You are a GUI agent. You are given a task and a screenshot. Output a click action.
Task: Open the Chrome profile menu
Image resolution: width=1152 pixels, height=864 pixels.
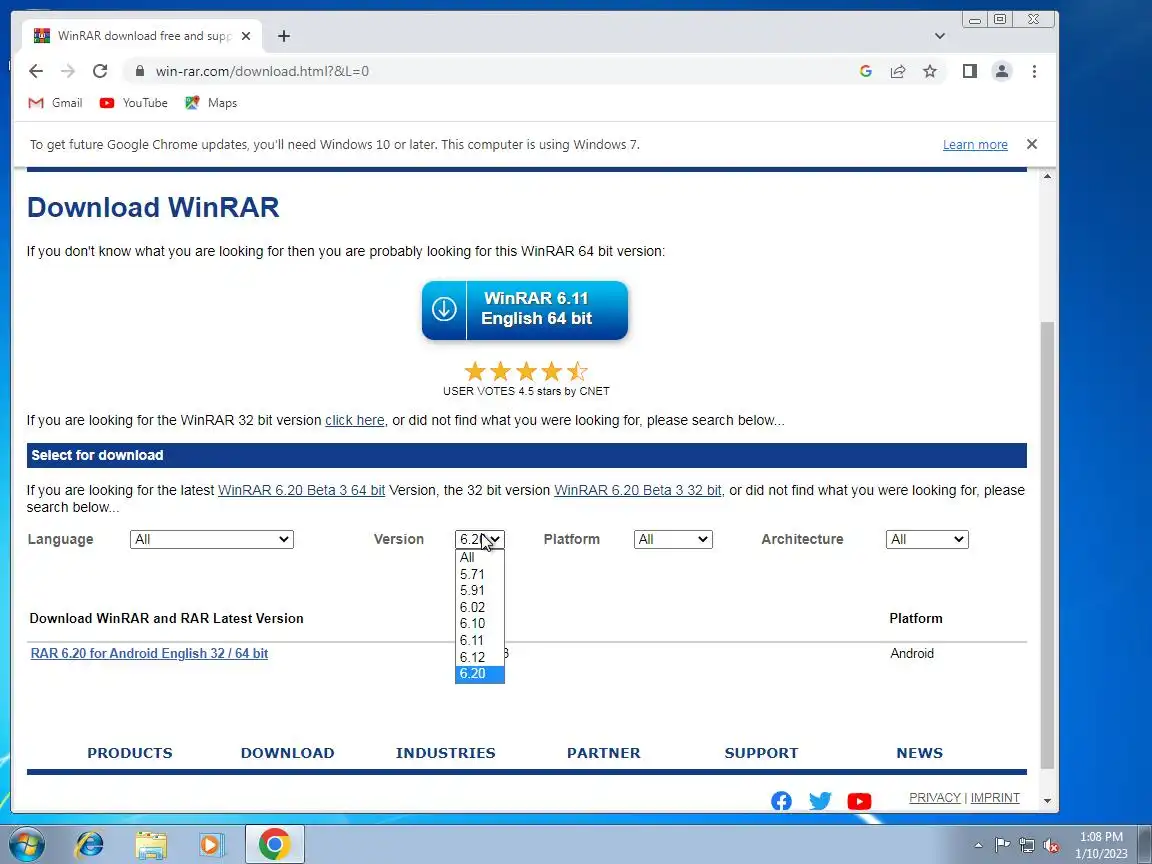pyautogui.click(x=1001, y=71)
